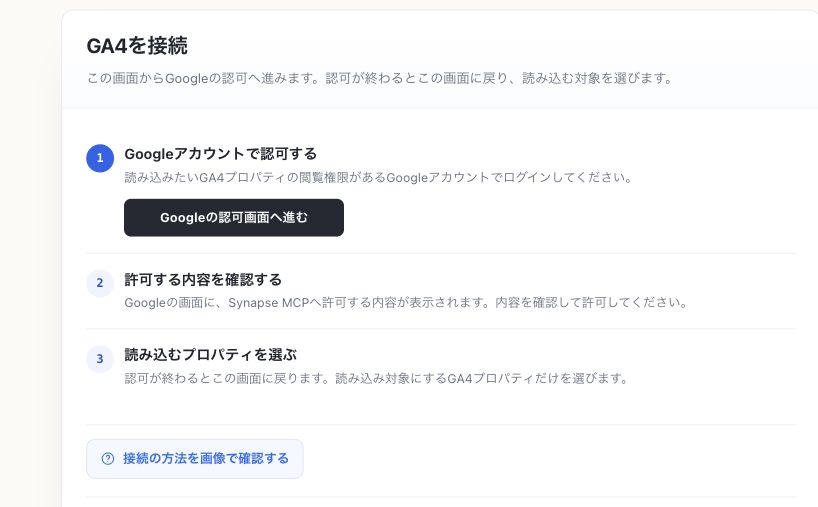Click divider line between steps 1 and 2
Image resolution: width=818 pixels, height=507 pixels.
441,254
